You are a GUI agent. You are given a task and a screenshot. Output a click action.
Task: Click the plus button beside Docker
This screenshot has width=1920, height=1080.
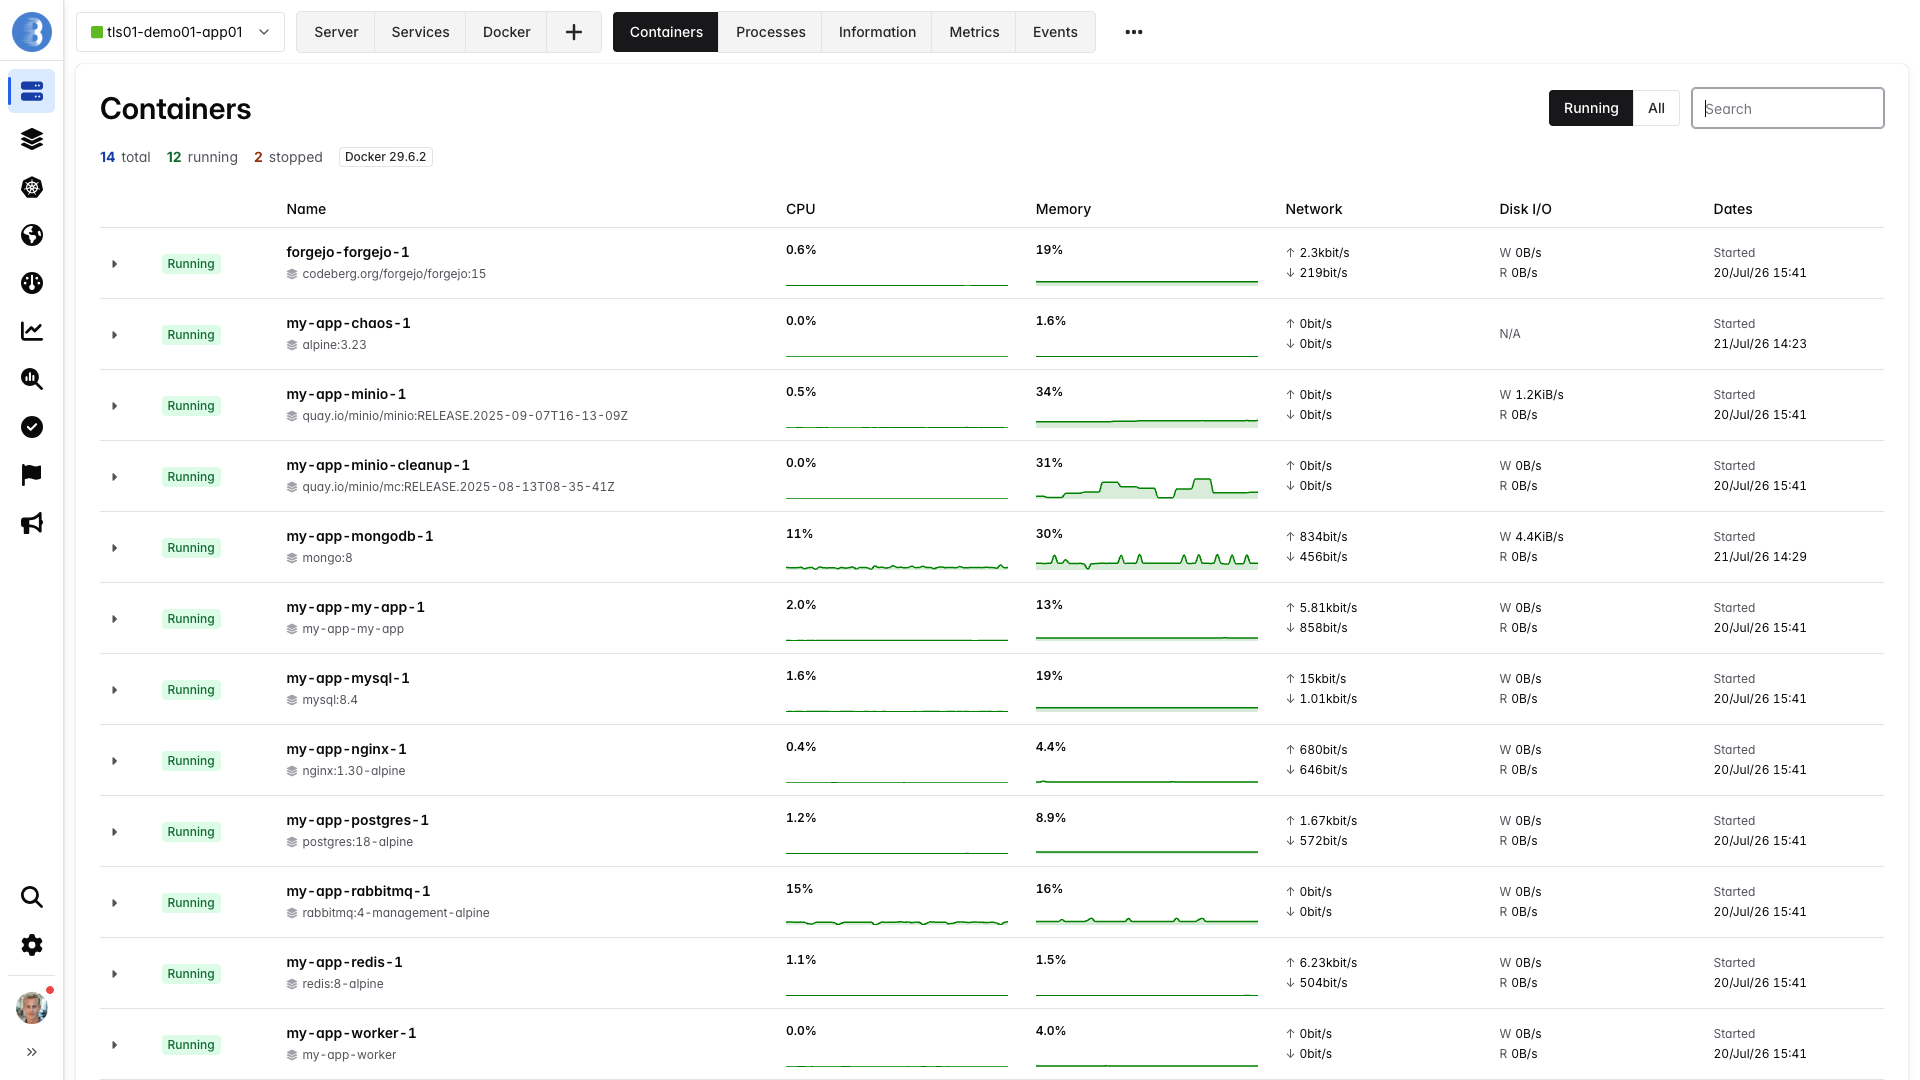tap(574, 32)
